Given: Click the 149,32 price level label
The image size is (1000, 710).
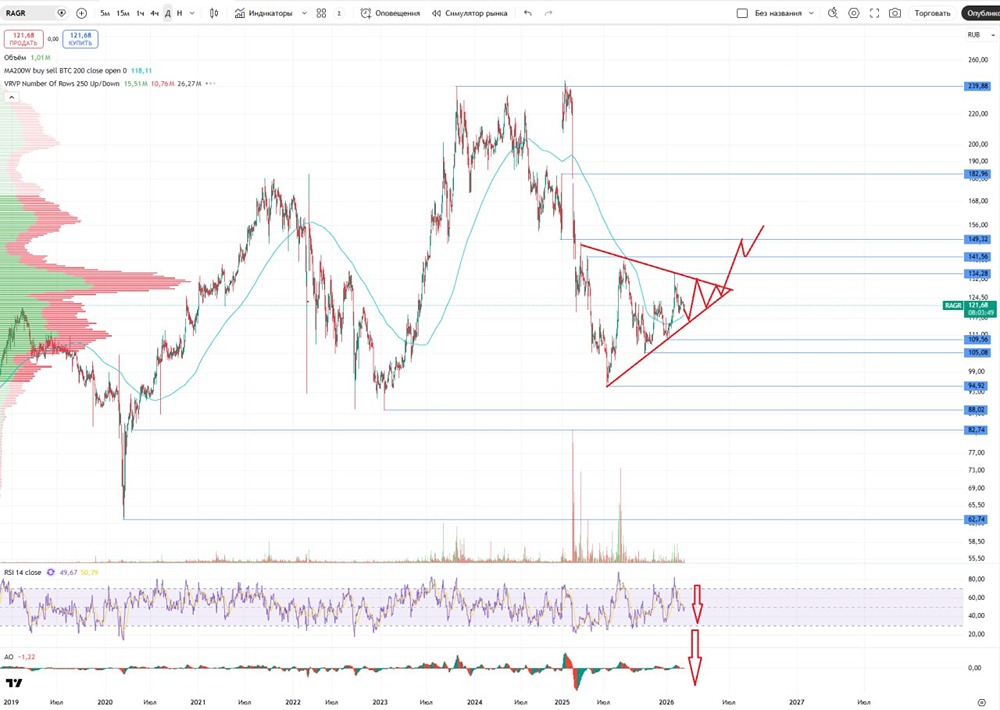Looking at the screenshot, I should [x=977, y=239].
